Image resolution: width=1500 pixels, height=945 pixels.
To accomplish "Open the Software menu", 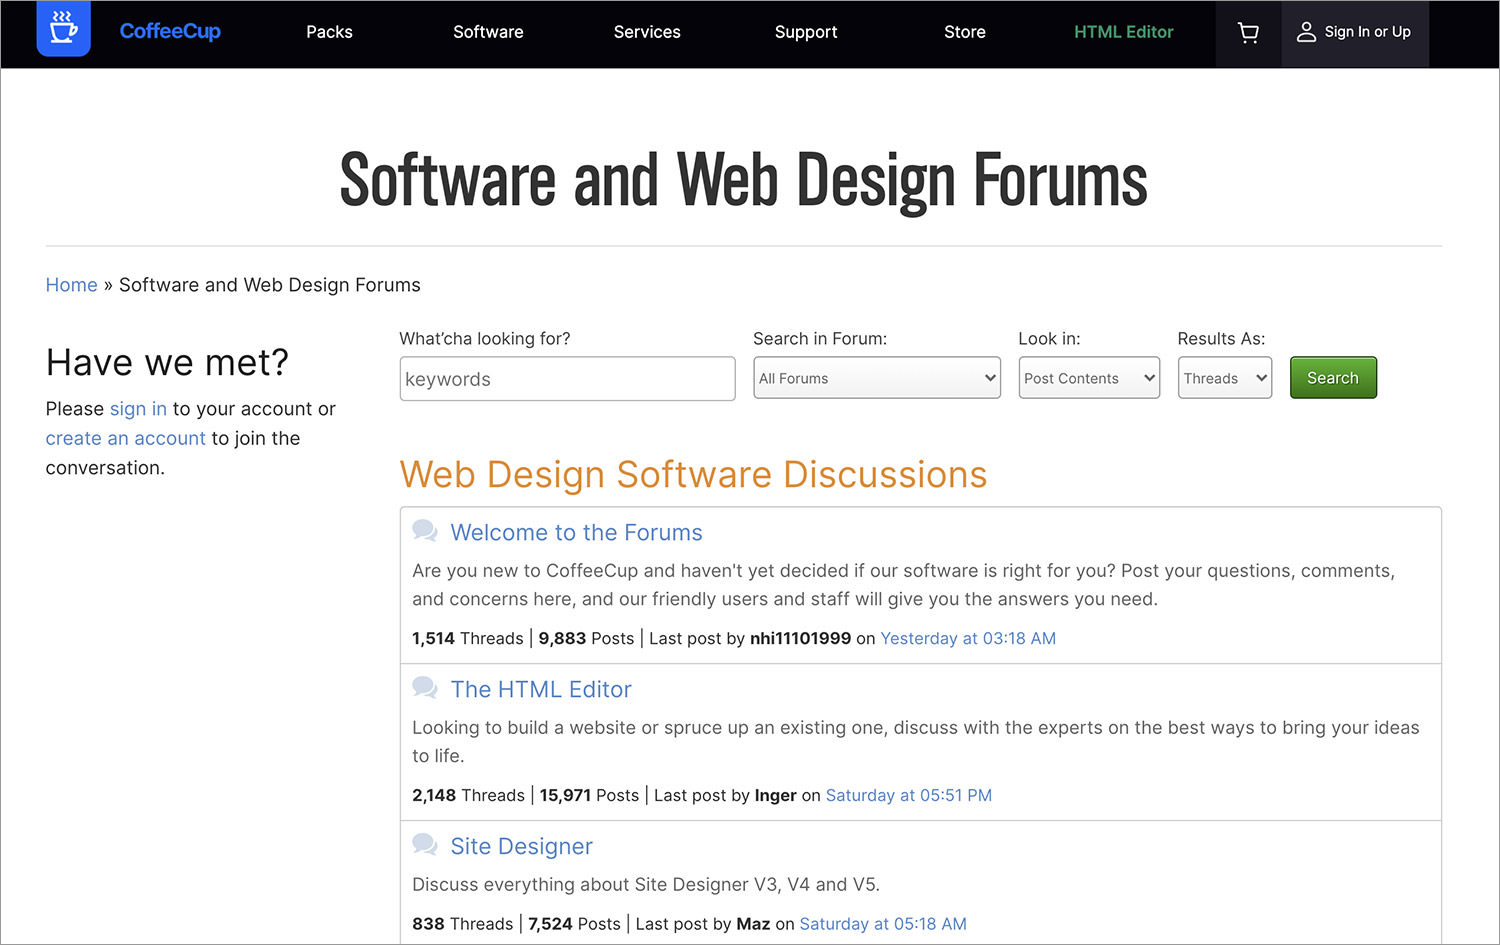I will coord(488,32).
